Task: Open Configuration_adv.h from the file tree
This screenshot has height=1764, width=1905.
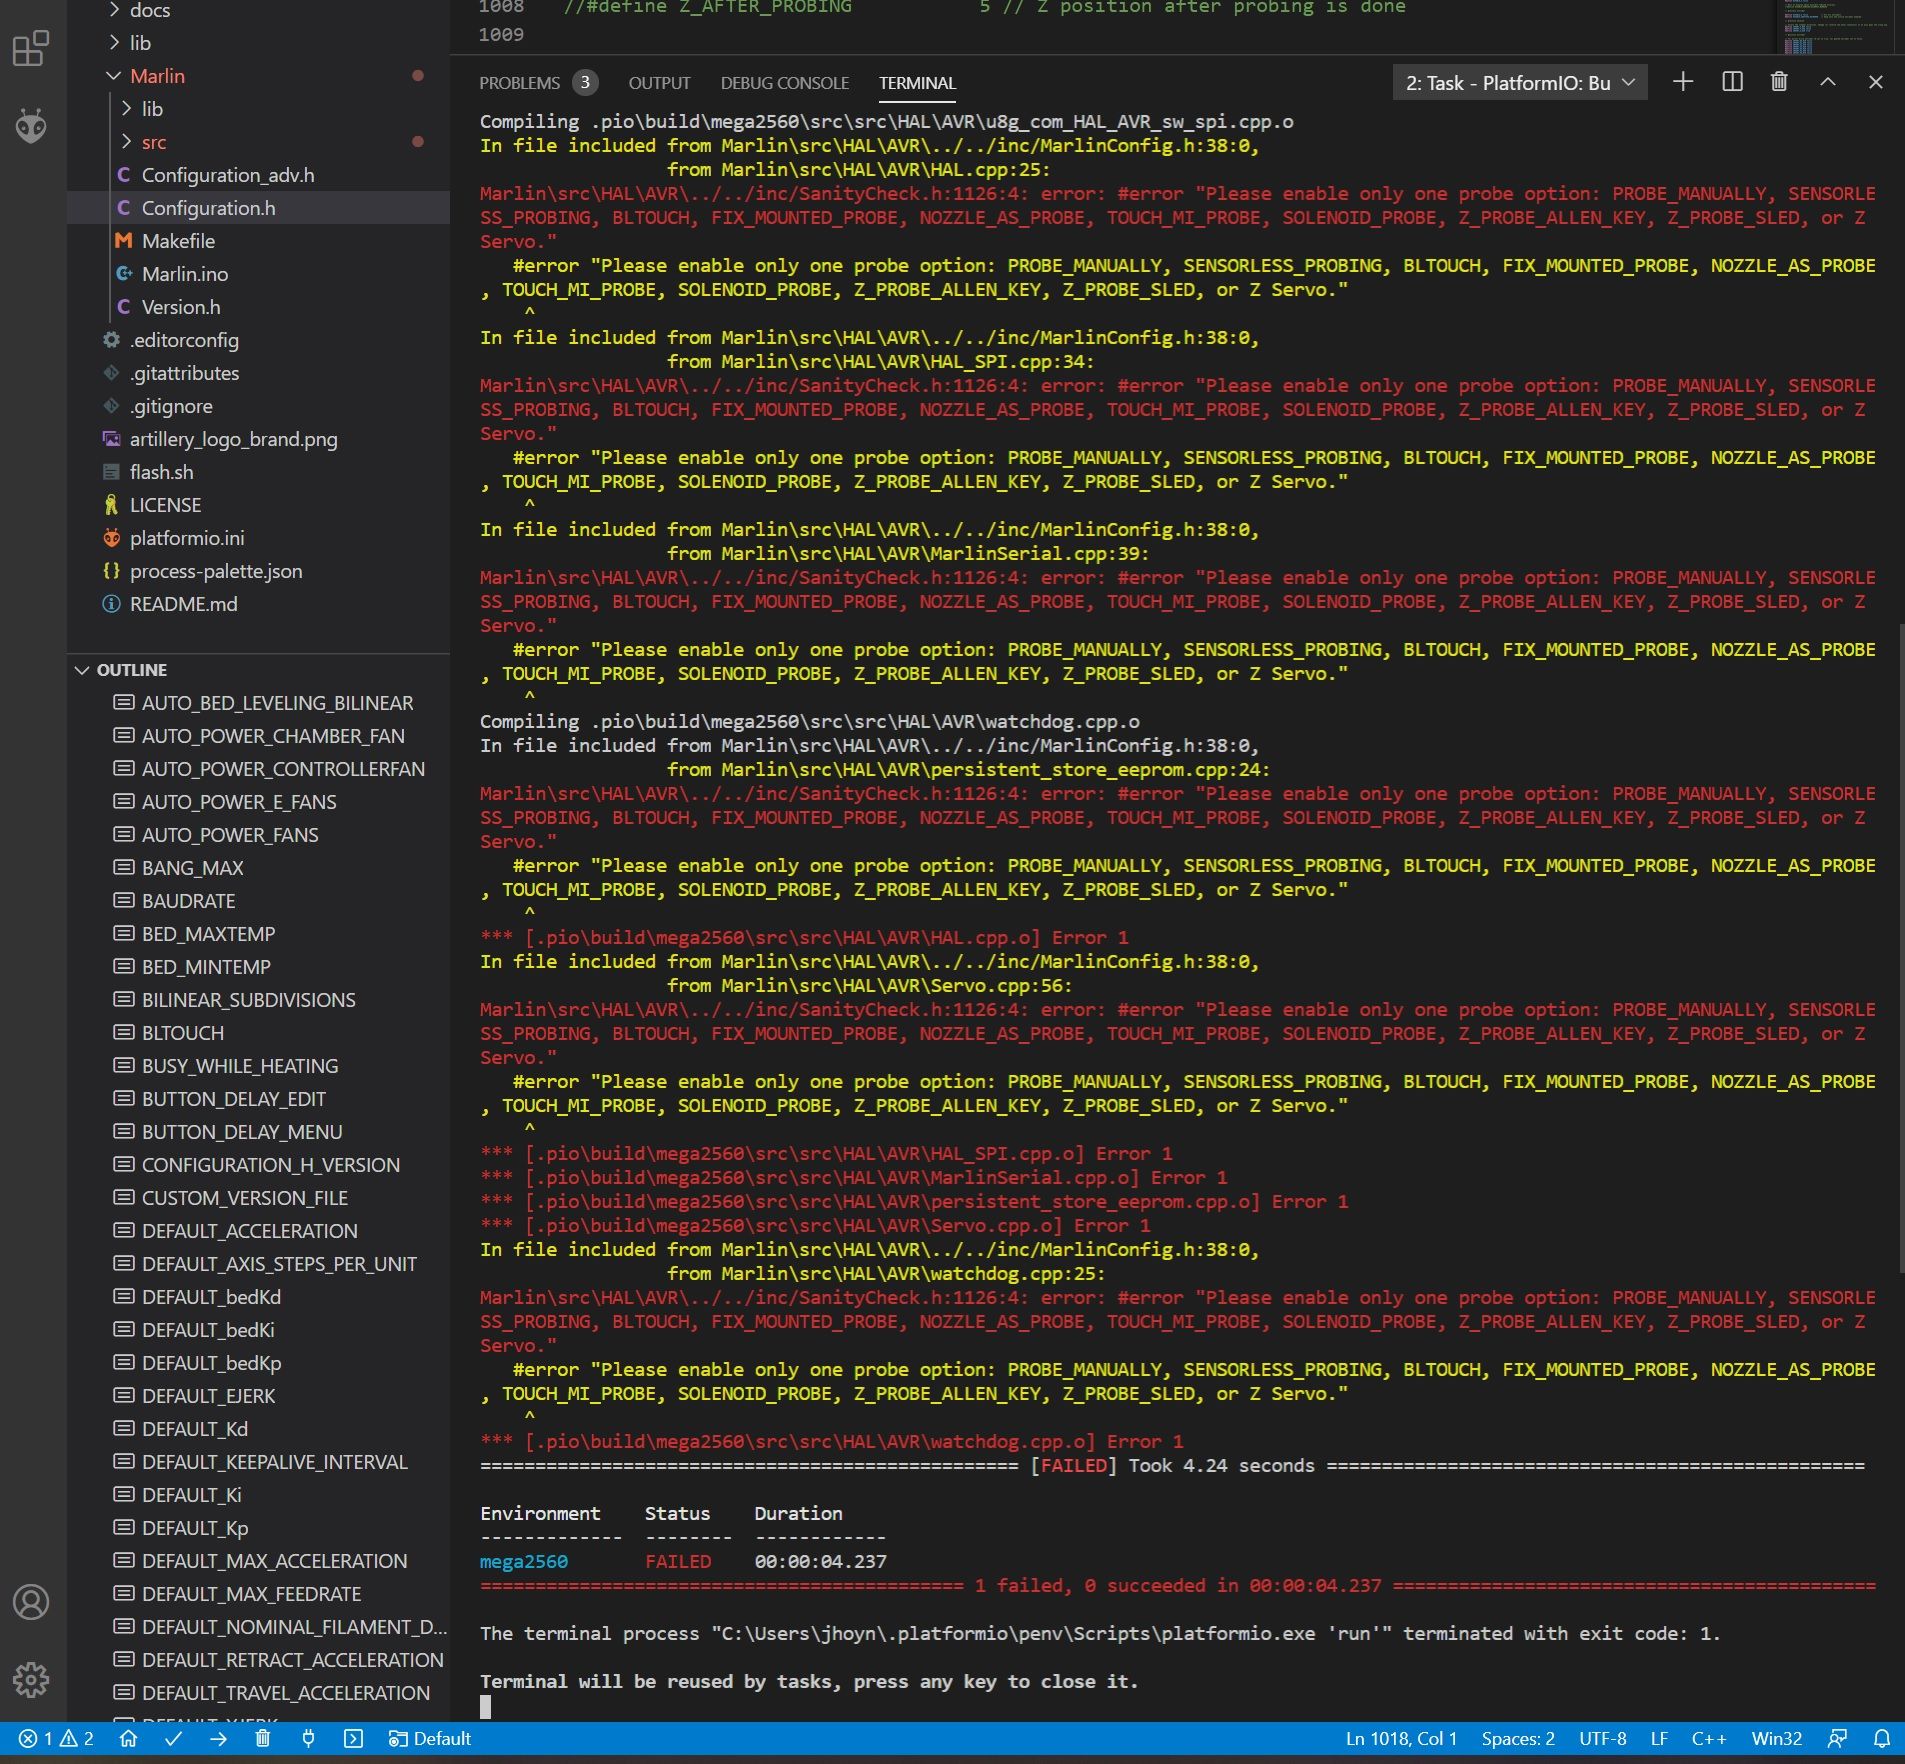Action: pyautogui.click(x=227, y=175)
